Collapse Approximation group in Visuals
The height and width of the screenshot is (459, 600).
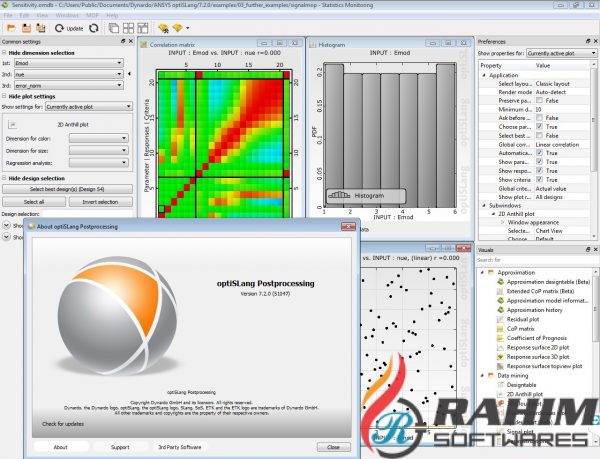pyautogui.click(x=482, y=272)
